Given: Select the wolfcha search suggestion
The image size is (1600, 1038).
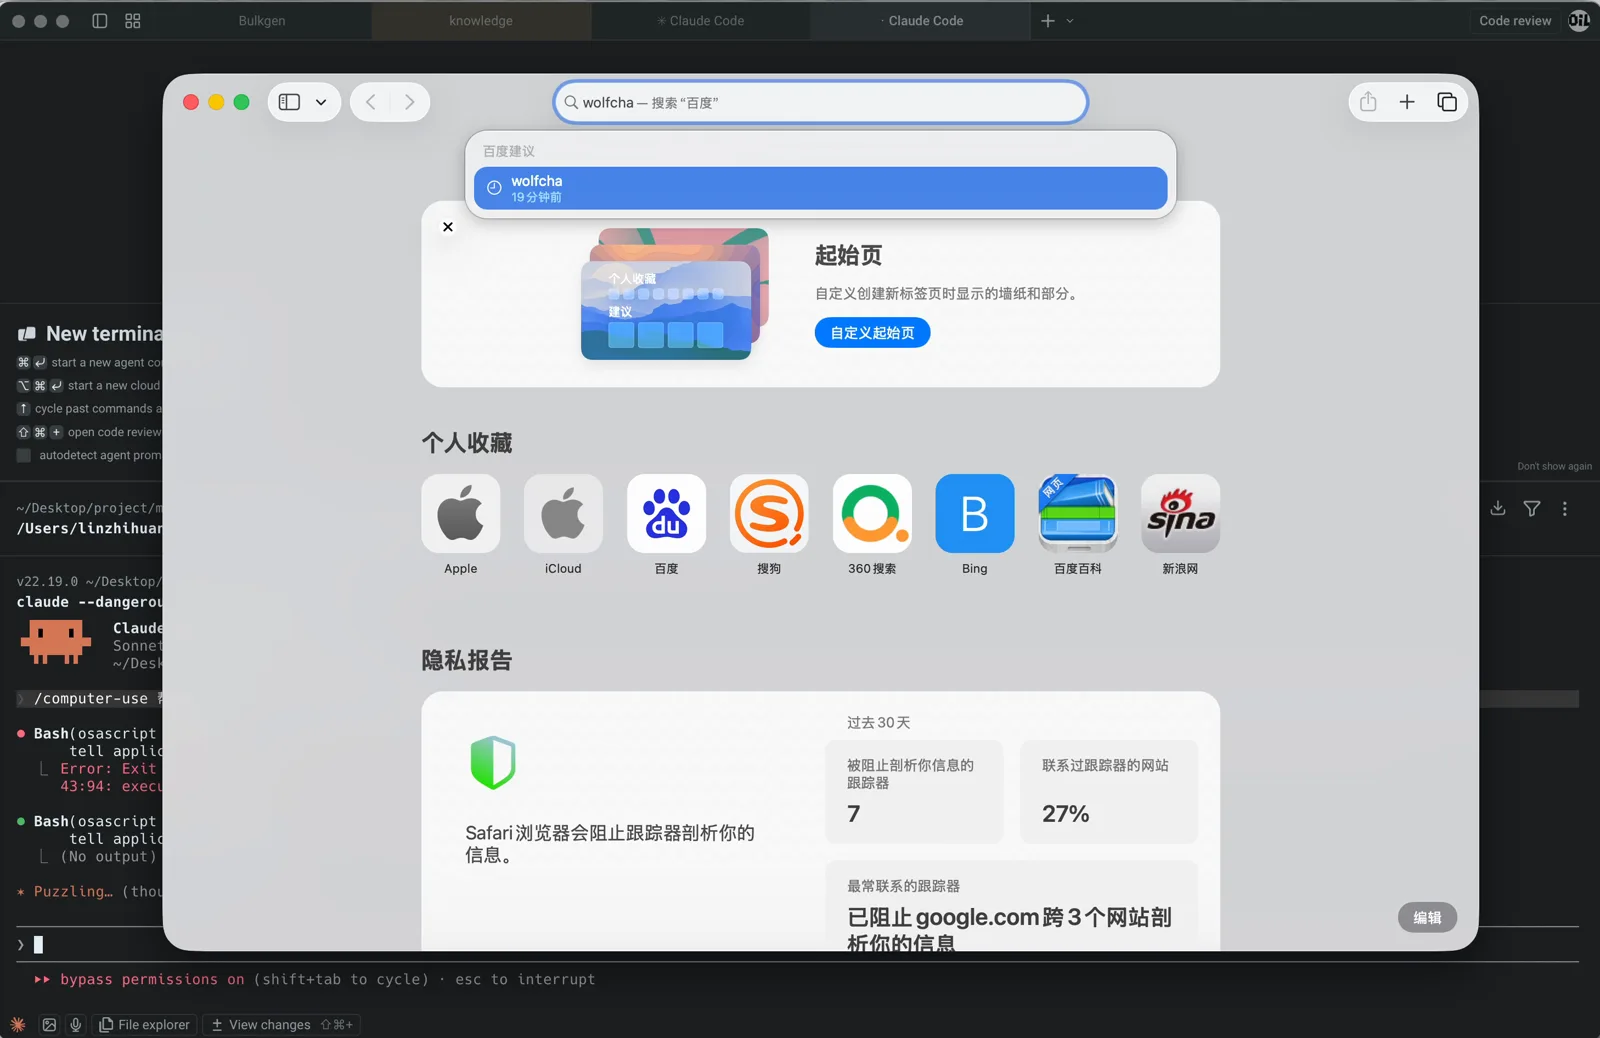Looking at the screenshot, I should click(821, 188).
